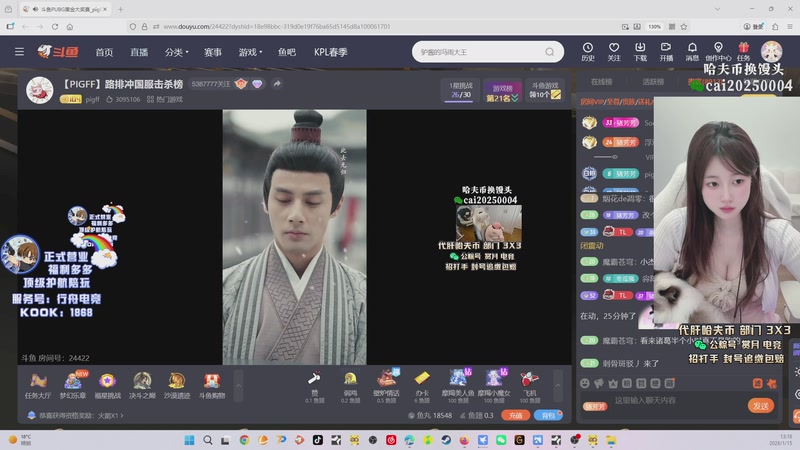Open 下载 client download
The width and height of the screenshot is (800, 450).
click(640, 52)
